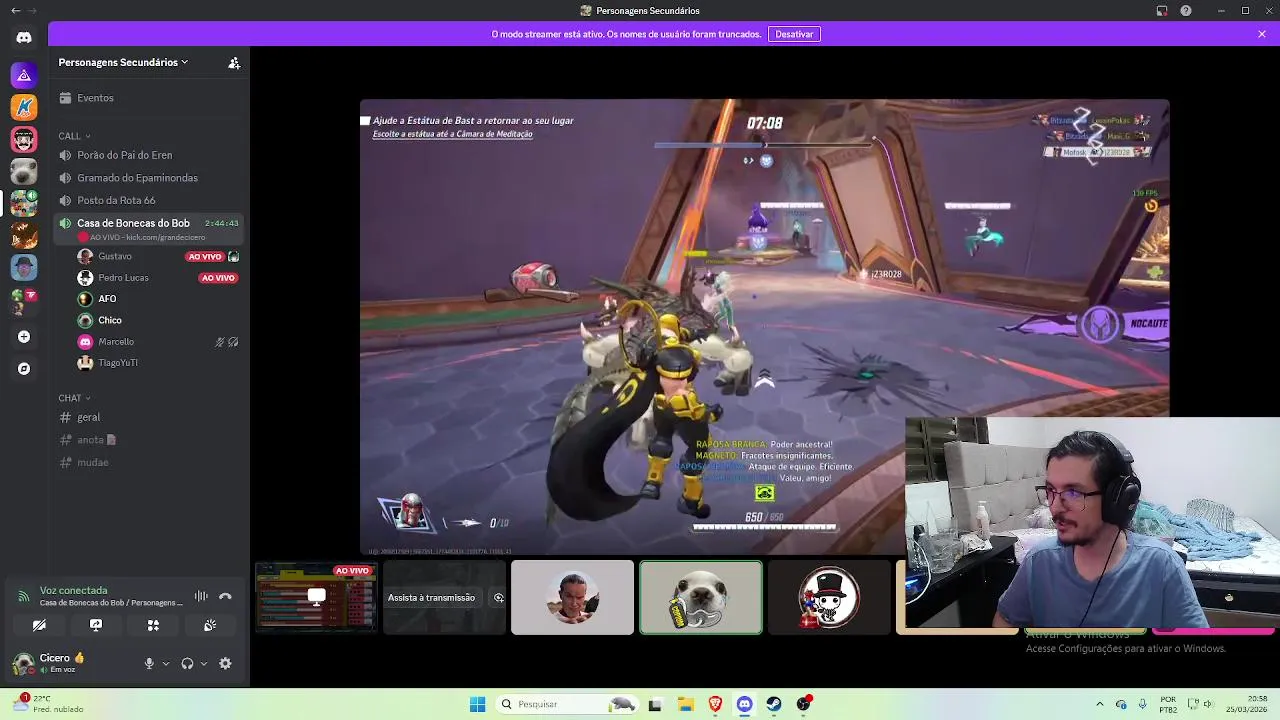Viewport: 1280px width, 720px height.
Task: Open Windows Start menu
Action: pyautogui.click(x=477, y=704)
